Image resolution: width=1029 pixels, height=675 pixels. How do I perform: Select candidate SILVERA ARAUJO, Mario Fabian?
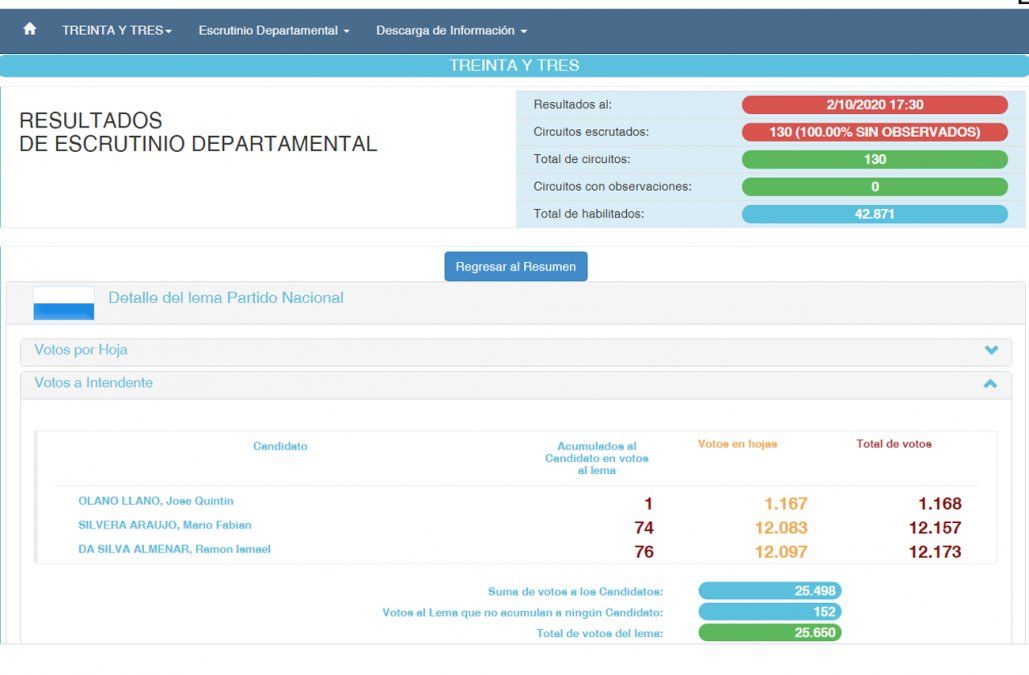[x=165, y=525]
